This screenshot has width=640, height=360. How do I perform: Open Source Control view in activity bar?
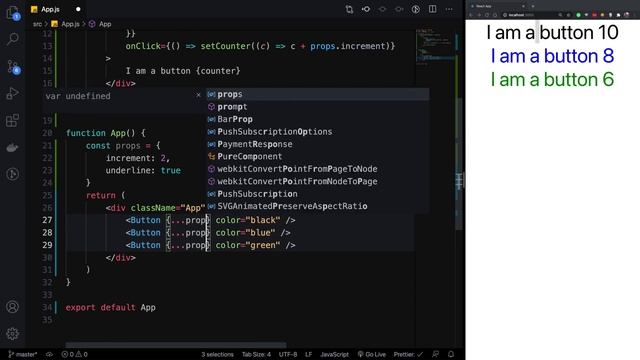tap(12, 67)
